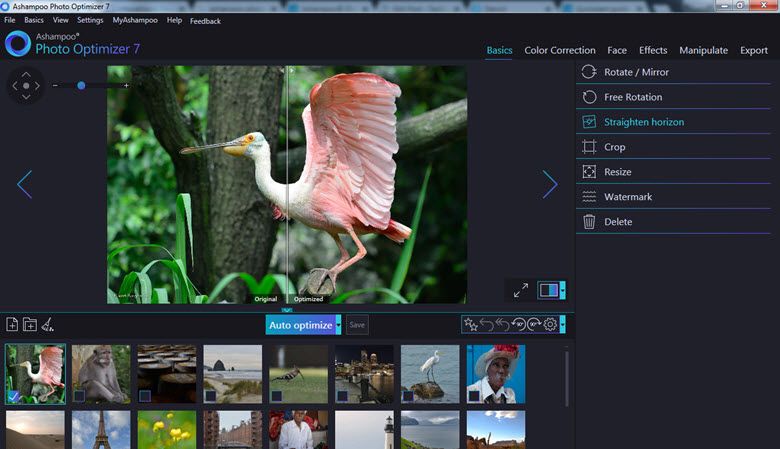
Task: Rotate the image 90° right
Action: (534, 325)
